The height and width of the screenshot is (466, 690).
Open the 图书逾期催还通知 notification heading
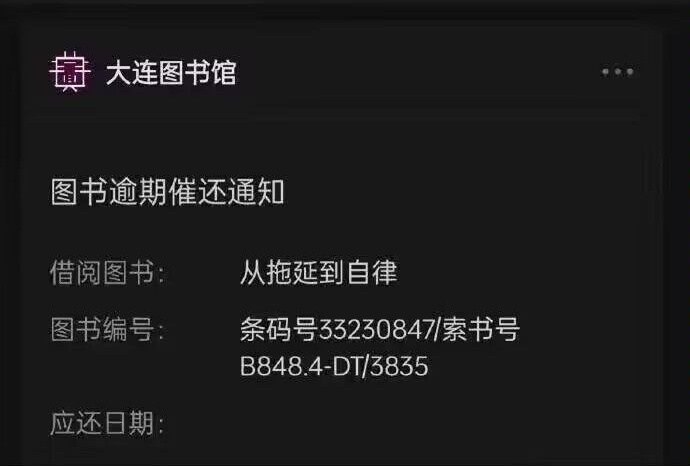pos(168,192)
